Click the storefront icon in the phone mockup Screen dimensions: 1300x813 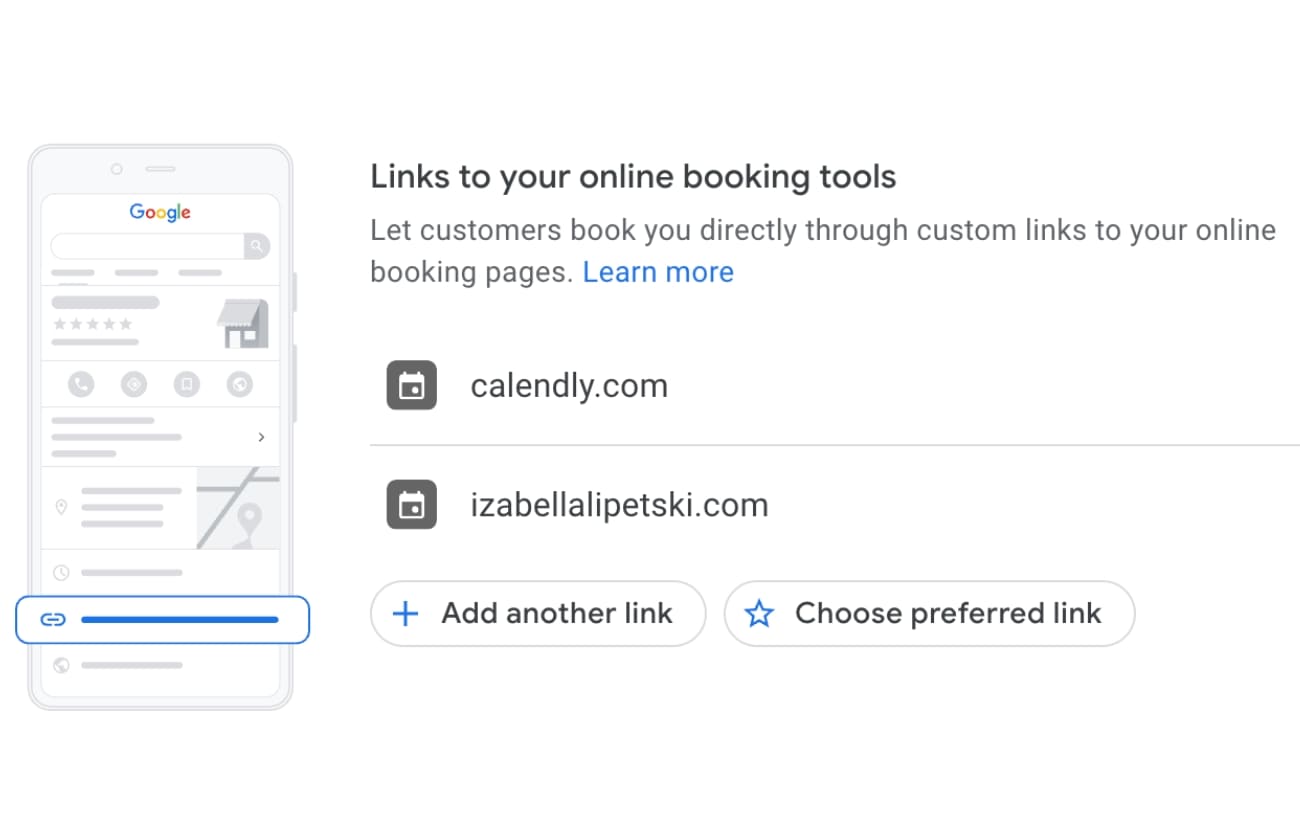point(243,324)
